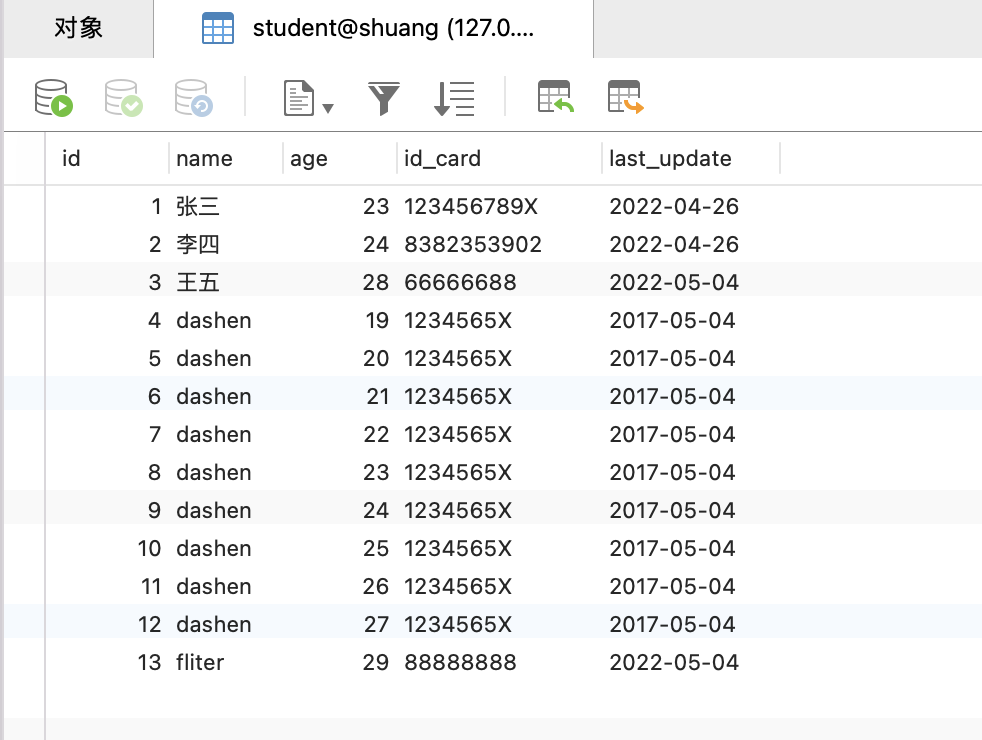Click the import table icon with green arrow
The image size is (982, 740).
(556, 96)
